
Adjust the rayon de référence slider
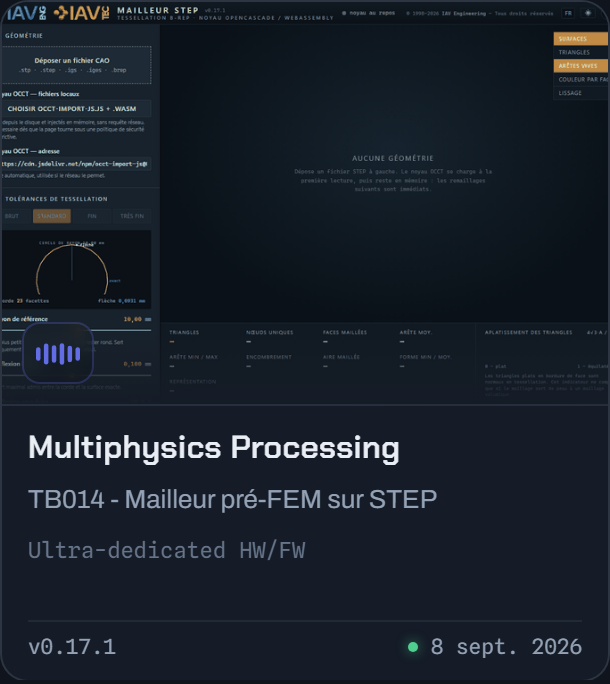[x=76, y=330]
